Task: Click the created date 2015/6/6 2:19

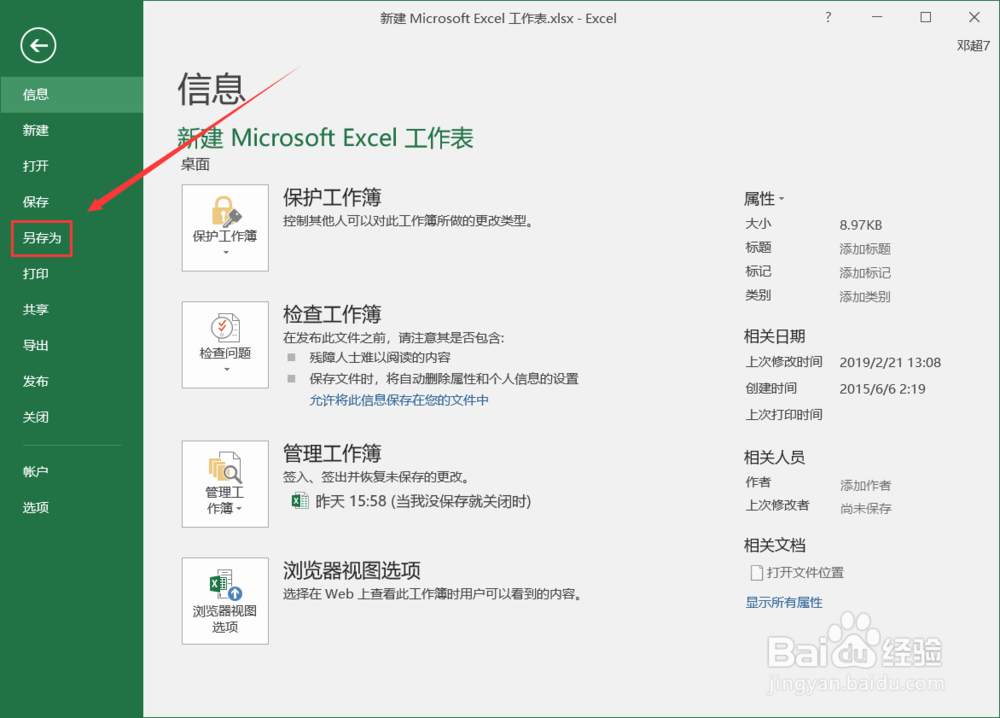Action: [882, 389]
